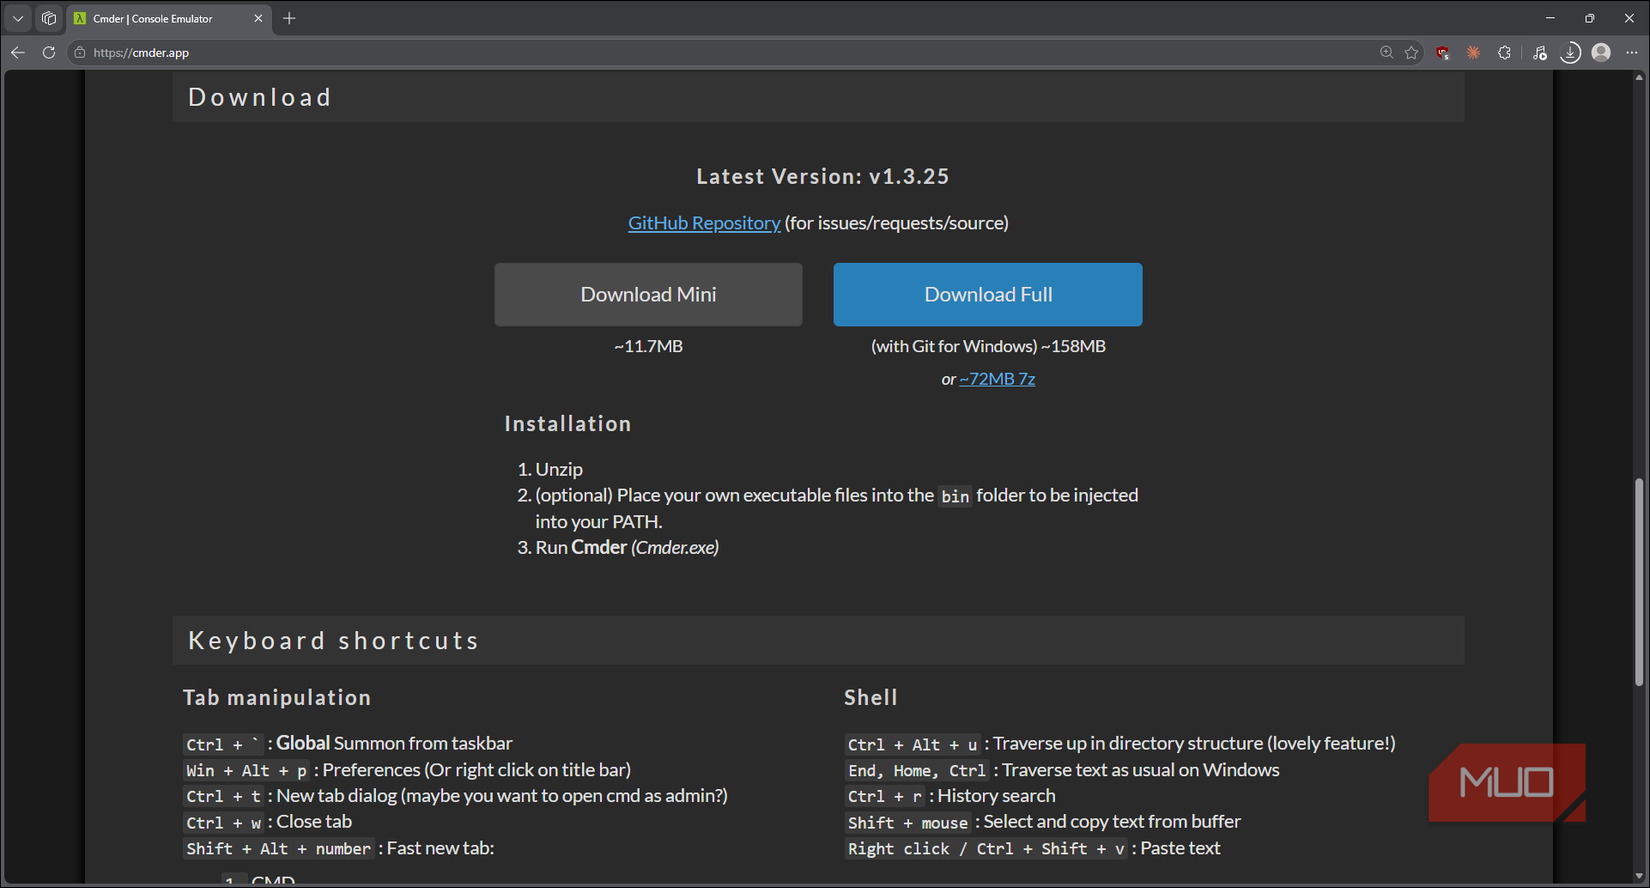This screenshot has width=1650, height=888.
Task: Open the uBlock shield extension icon
Action: 1442,52
